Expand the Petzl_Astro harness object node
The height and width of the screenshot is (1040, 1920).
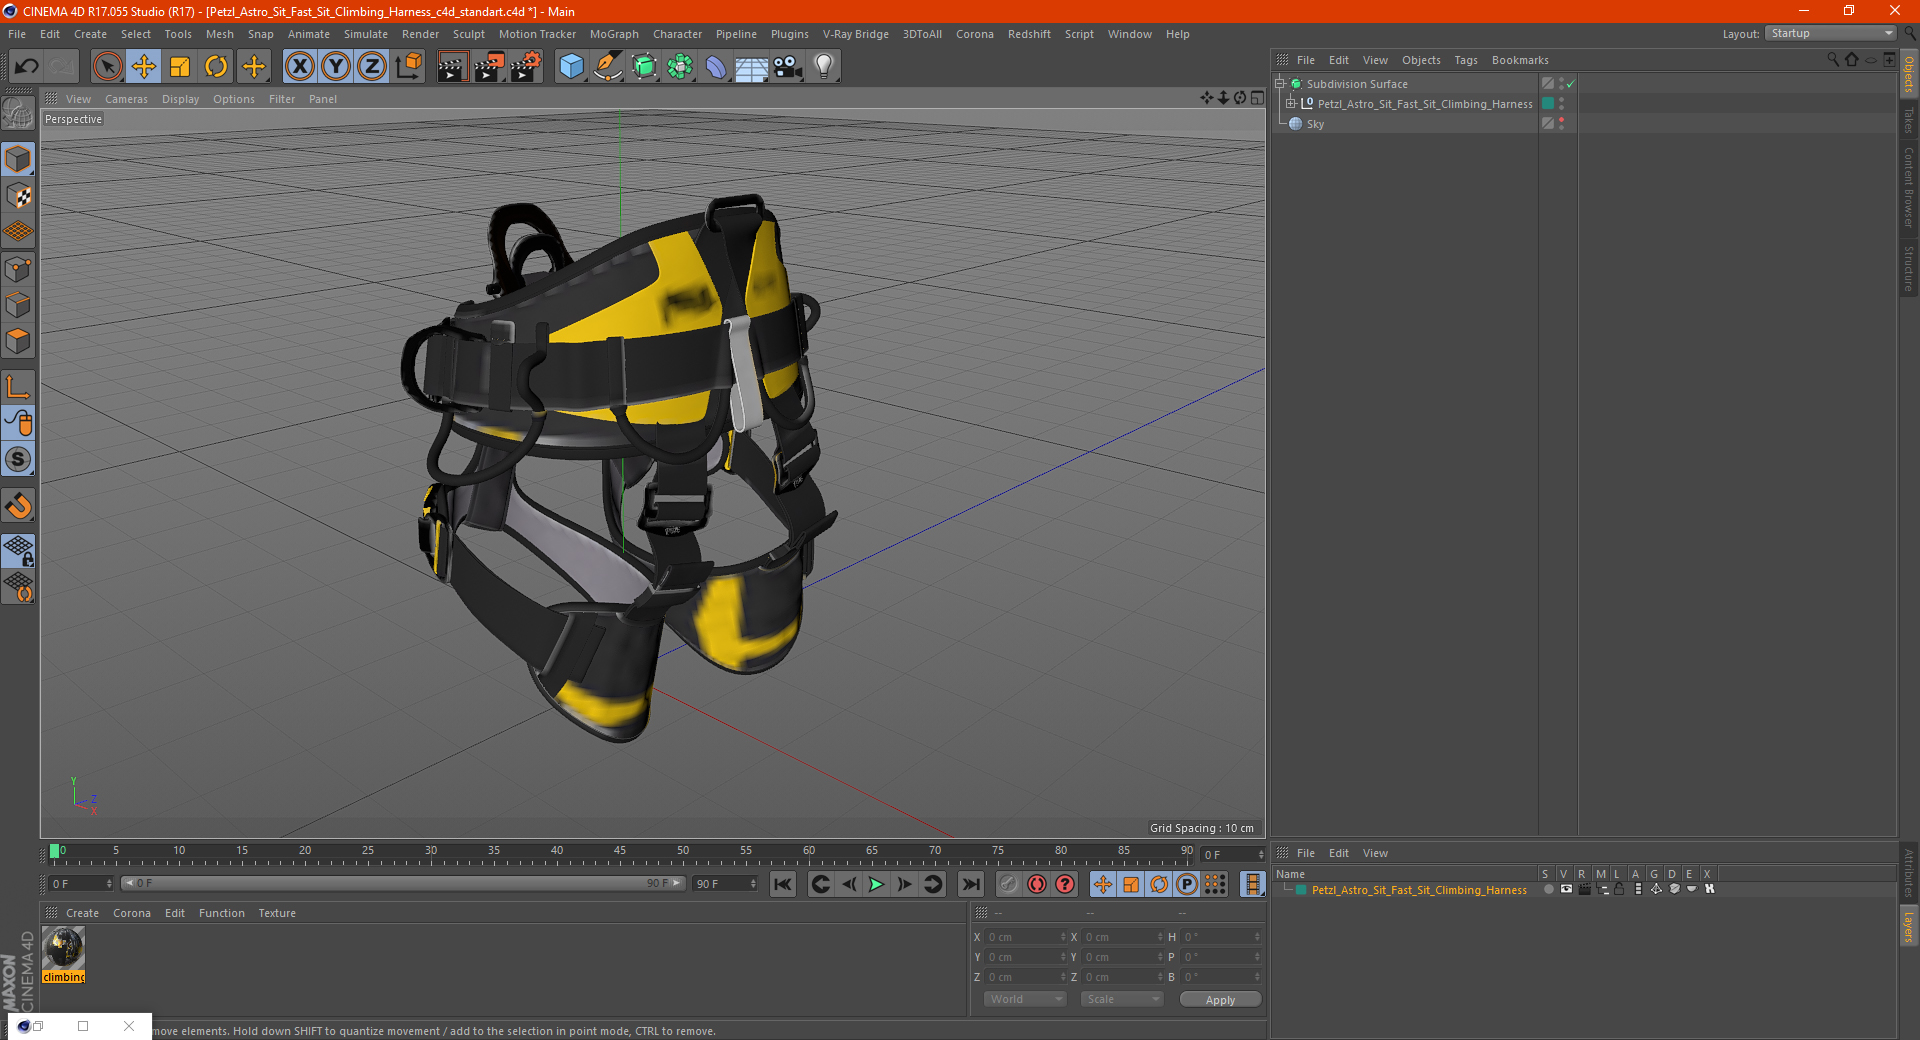point(1291,104)
